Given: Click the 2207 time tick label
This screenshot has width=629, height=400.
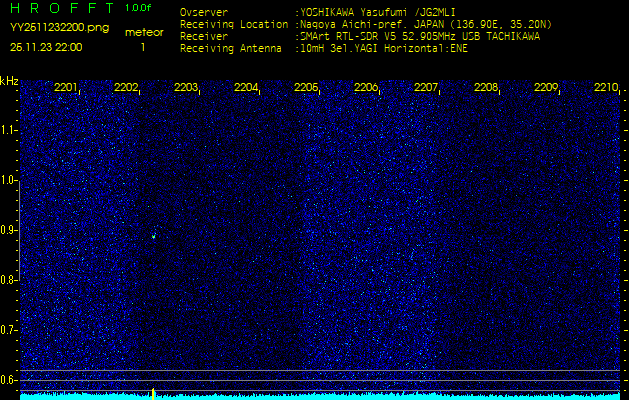Looking at the screenshot, I should pos(426,87).
